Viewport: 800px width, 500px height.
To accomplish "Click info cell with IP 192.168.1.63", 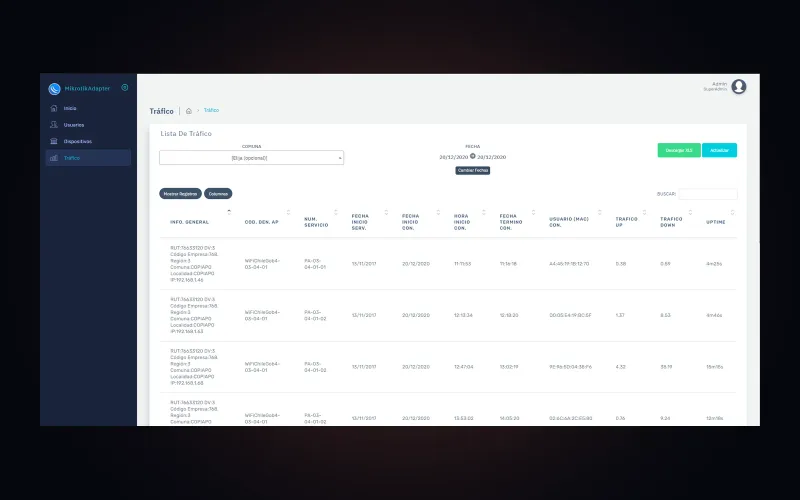I will pyautogui.click(x=194, y=315).
